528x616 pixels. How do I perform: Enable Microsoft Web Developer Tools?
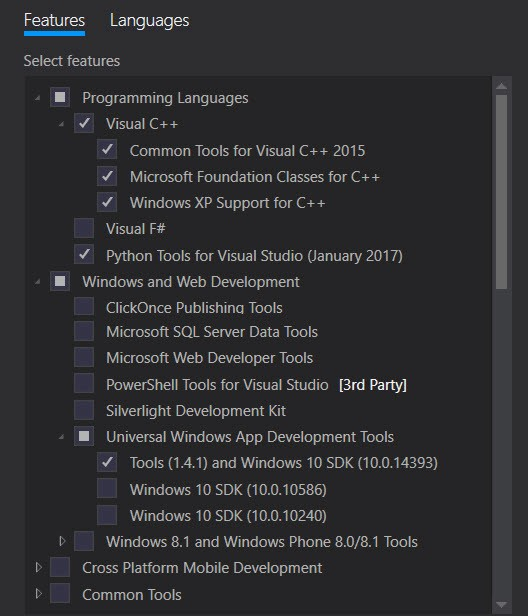(84, 358)
